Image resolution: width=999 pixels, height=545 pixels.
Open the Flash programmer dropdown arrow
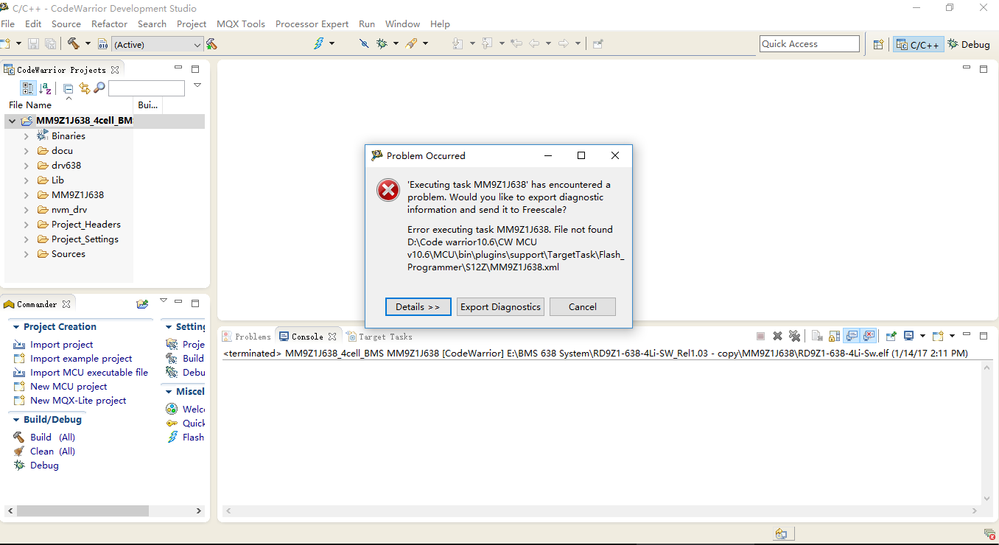(332, 43)
